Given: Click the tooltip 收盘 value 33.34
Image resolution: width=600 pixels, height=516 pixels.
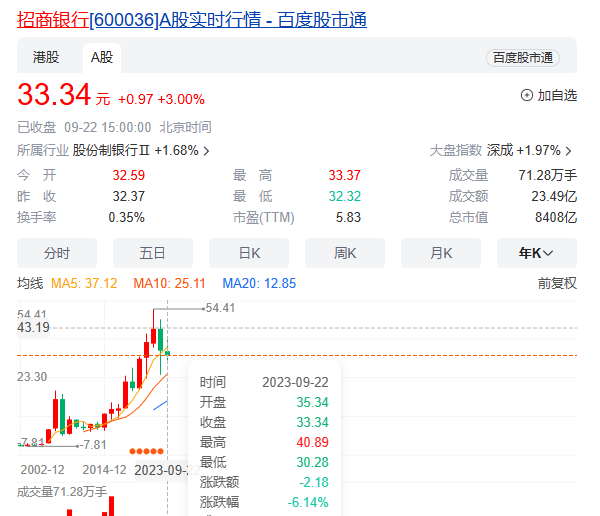Looking at the screenshot, I should 312,422.
